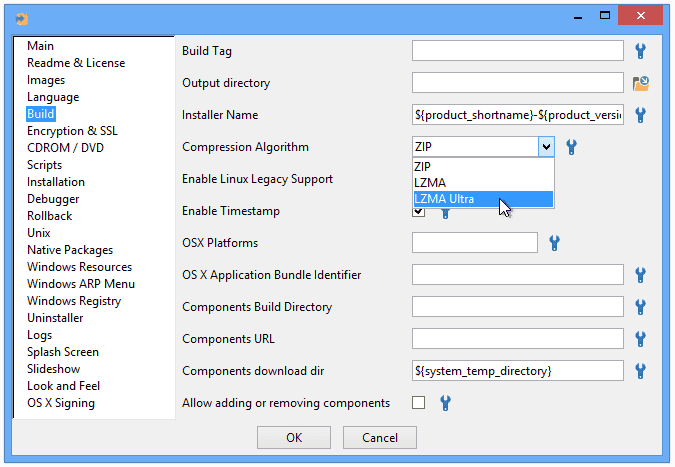The width and height of the screenshot is (675, 467).
Task: Toggle the Enable Timestamp checkbox
Action: click(x=418, y=212)
